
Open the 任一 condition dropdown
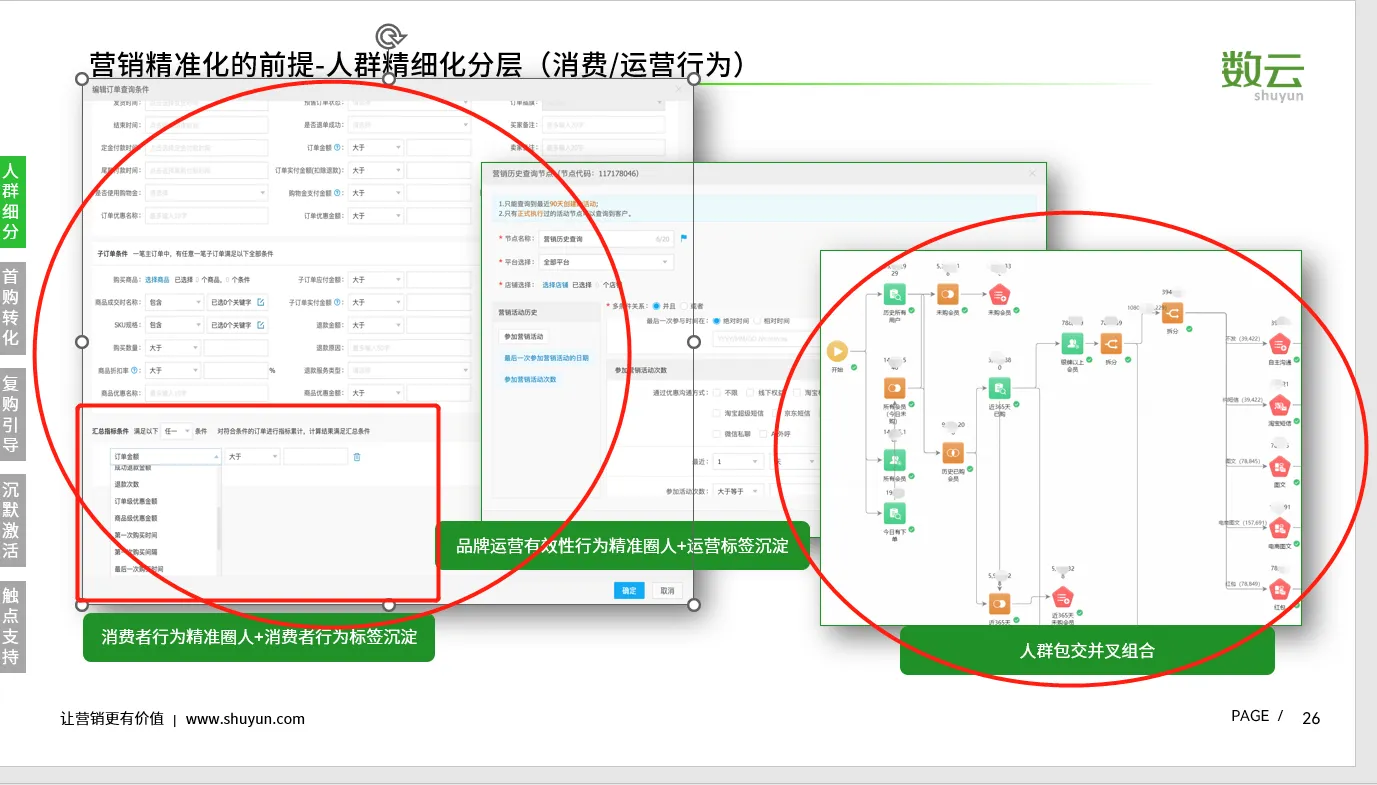175,431
